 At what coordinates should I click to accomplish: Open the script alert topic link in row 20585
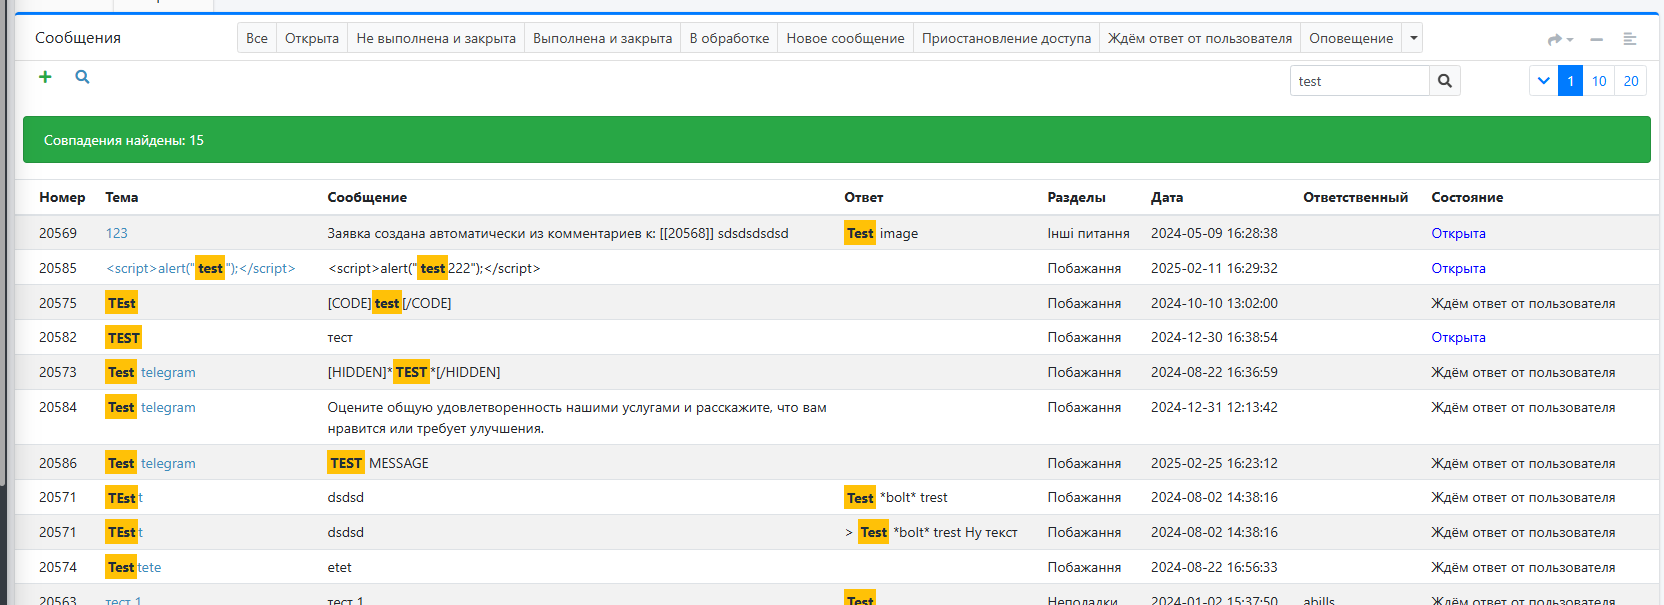(201, 268)
